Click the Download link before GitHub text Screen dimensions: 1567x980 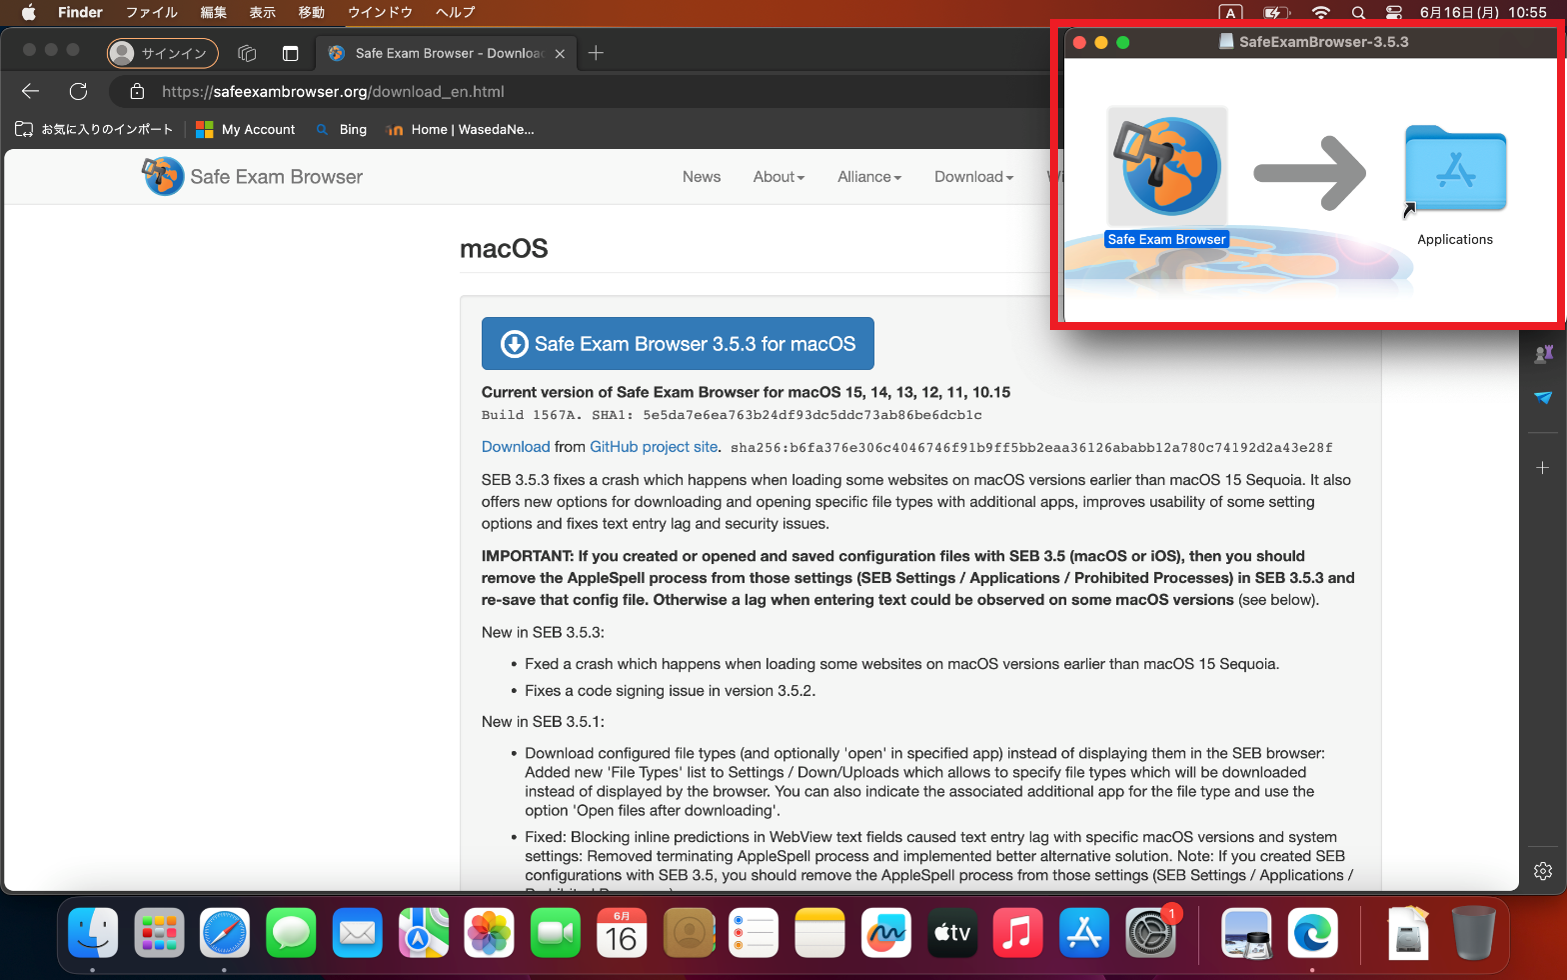pos(516,447)
